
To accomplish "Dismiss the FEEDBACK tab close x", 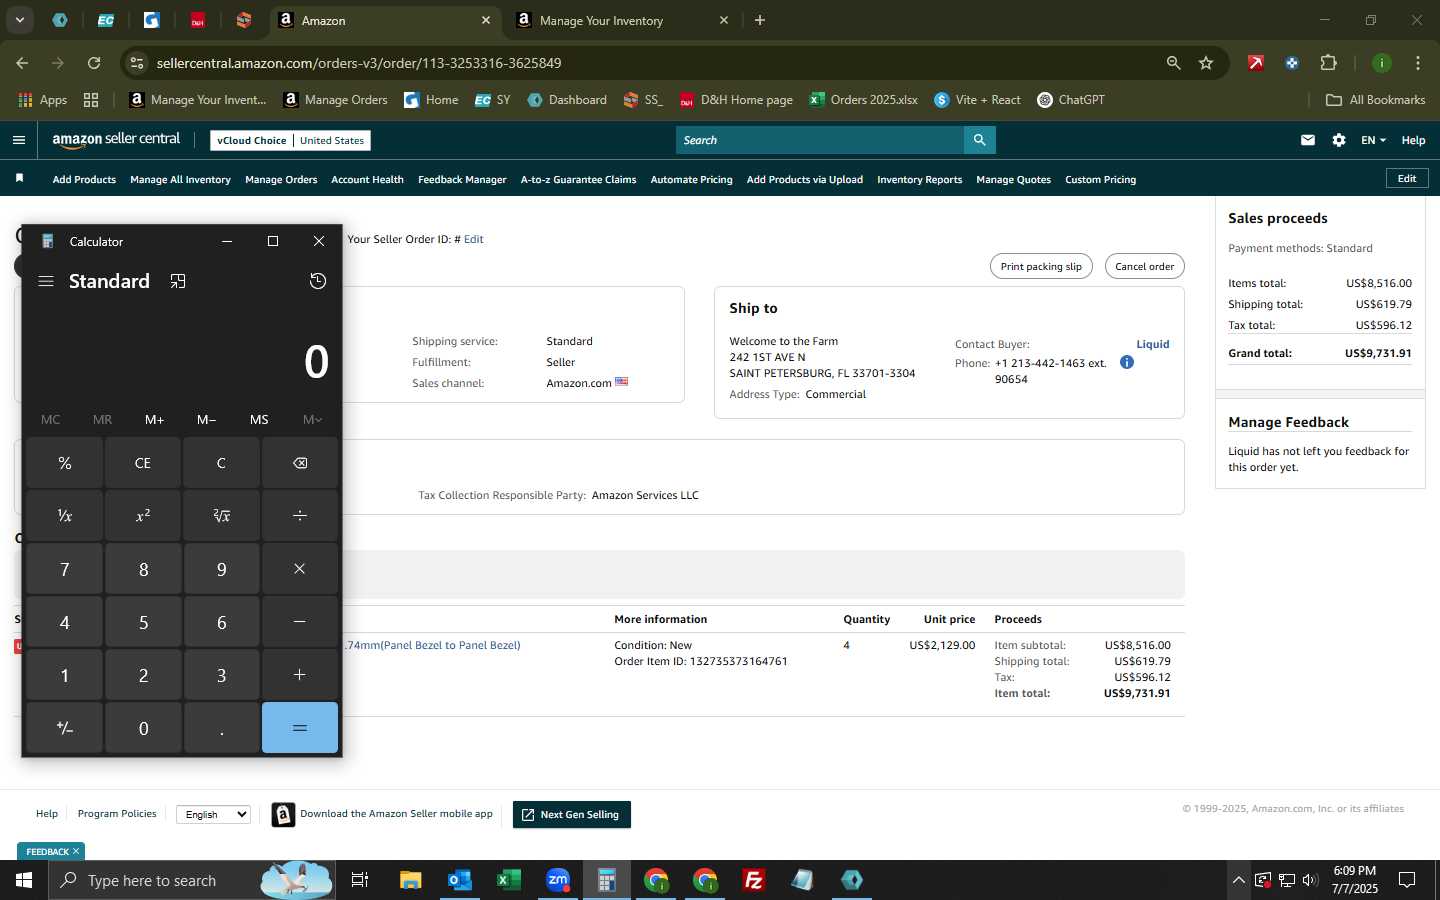I will (76, 851).
